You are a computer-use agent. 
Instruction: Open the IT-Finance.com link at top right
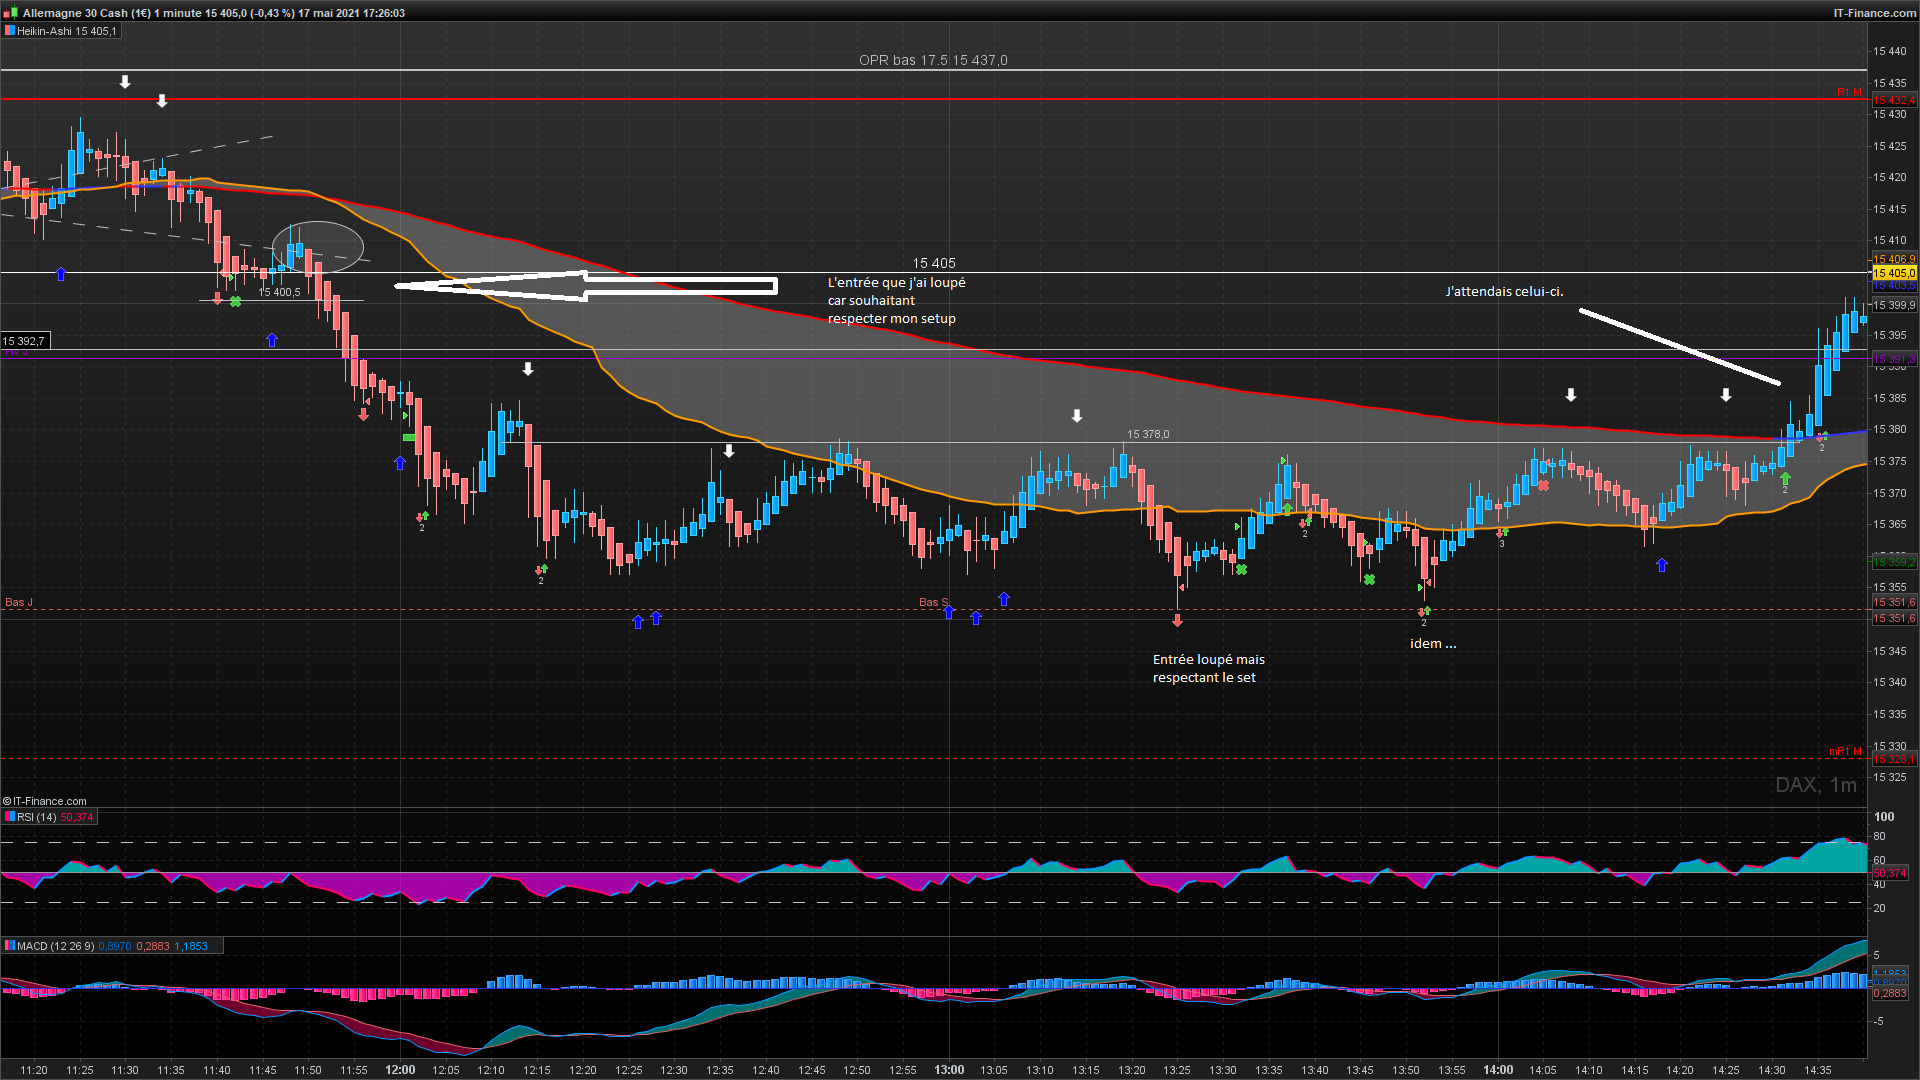[x=1874, y=13]
